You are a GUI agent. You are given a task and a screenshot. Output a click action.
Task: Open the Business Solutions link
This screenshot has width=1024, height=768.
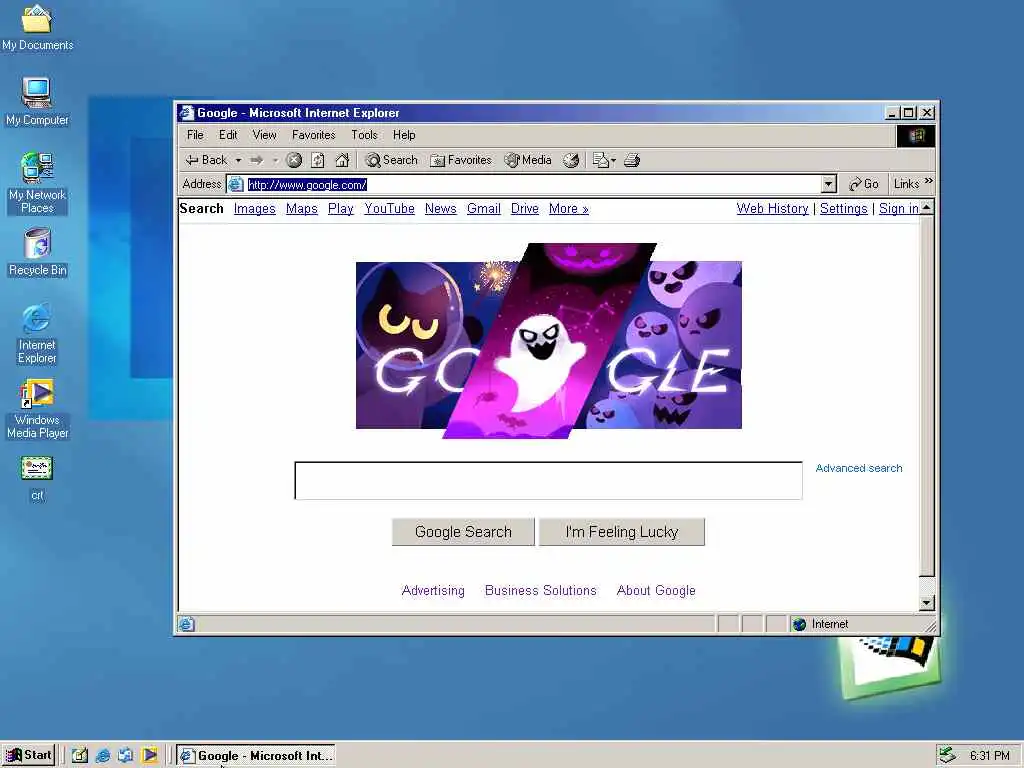coord(541,590)
